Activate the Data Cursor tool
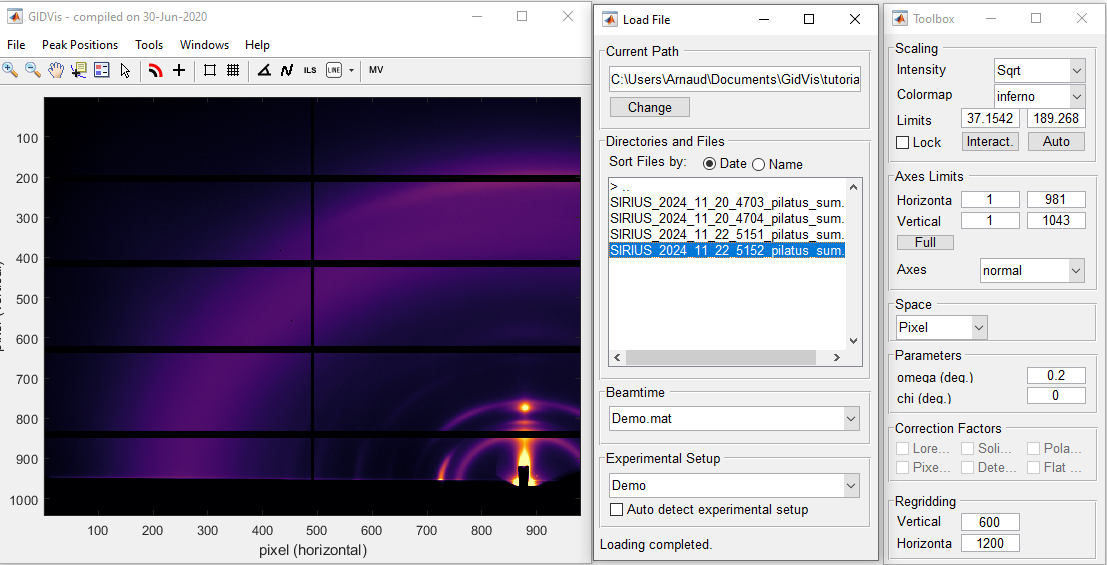The height and width of the screenshot is (565, 1107). pos(78,70)
